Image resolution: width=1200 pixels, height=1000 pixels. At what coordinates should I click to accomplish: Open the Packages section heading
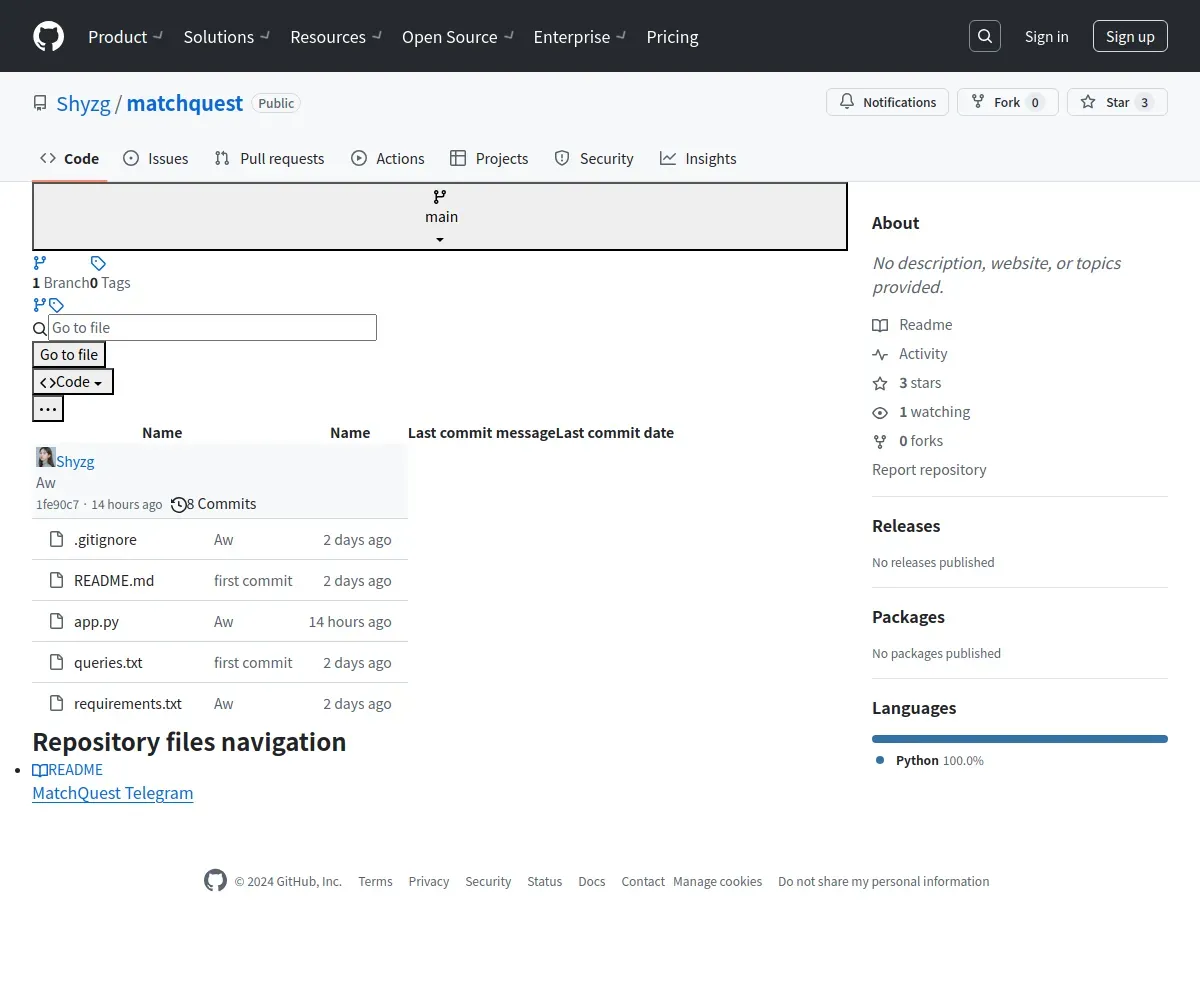[908, 617]
